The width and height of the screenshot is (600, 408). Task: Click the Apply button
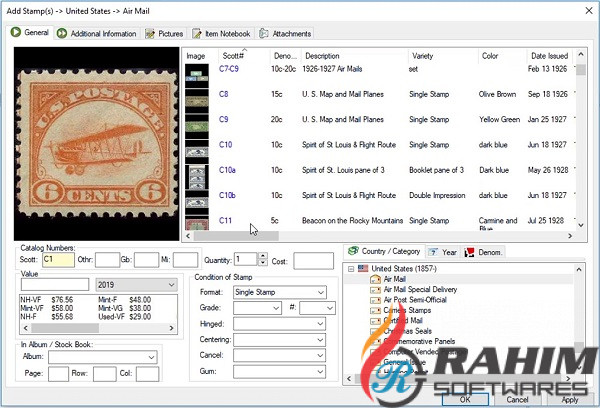568,398
